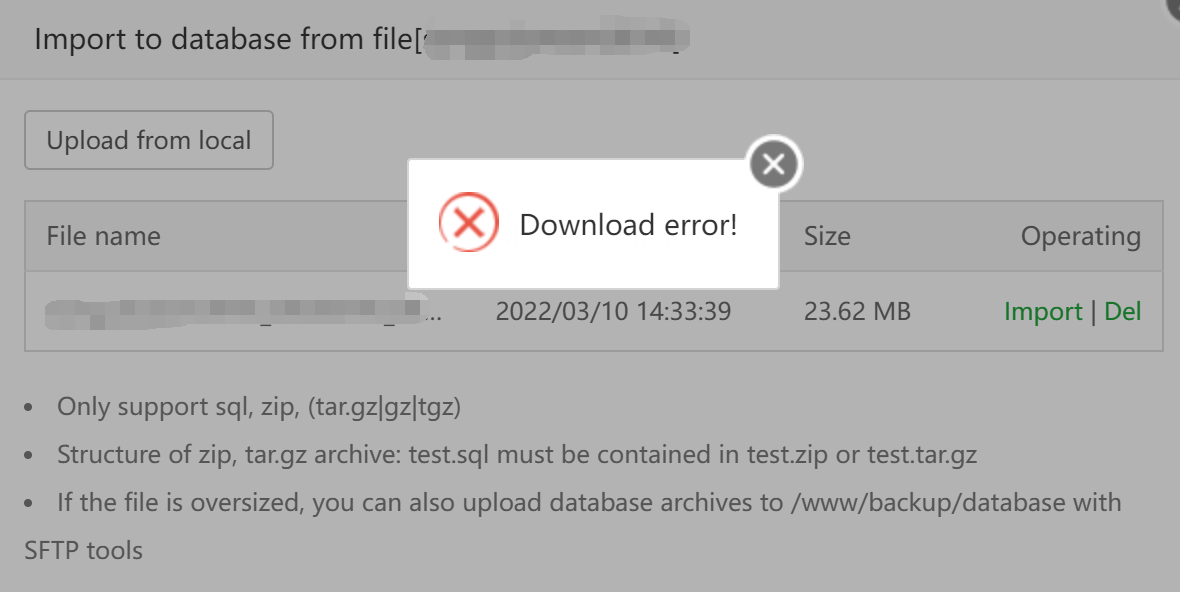Click the blurred file name in dialog title

[x=550, y=40]
